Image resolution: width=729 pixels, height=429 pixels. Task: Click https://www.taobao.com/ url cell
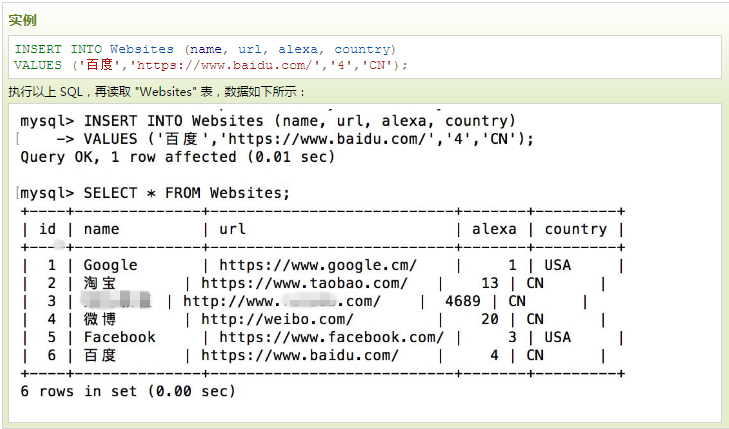305,283
